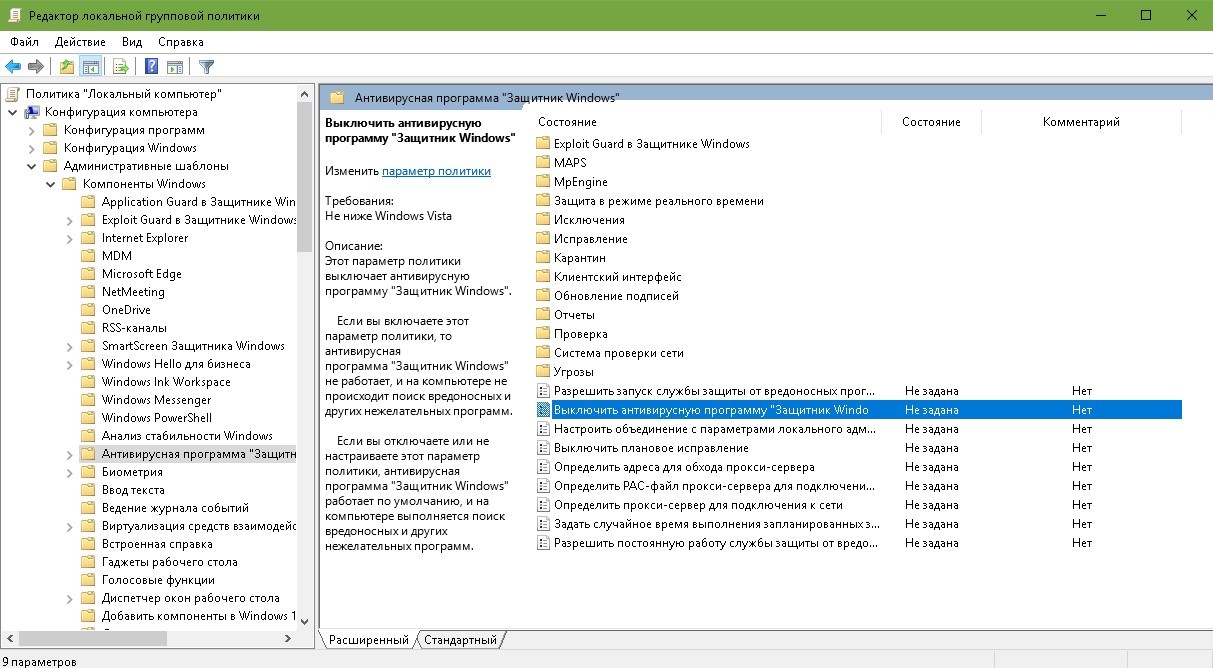Image resolution: width=1213 pixels, height=668 pixels.
Task: Open the Вид menu
Action: pos(132,42)
